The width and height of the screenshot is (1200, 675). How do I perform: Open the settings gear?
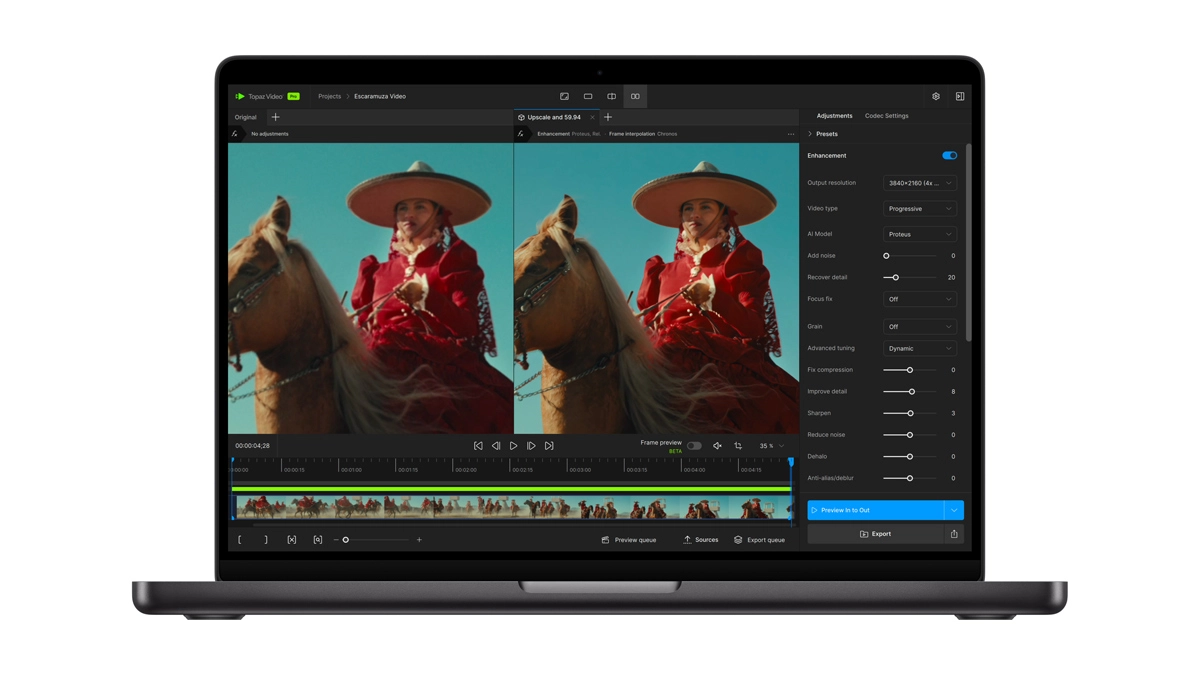[935, 96]
